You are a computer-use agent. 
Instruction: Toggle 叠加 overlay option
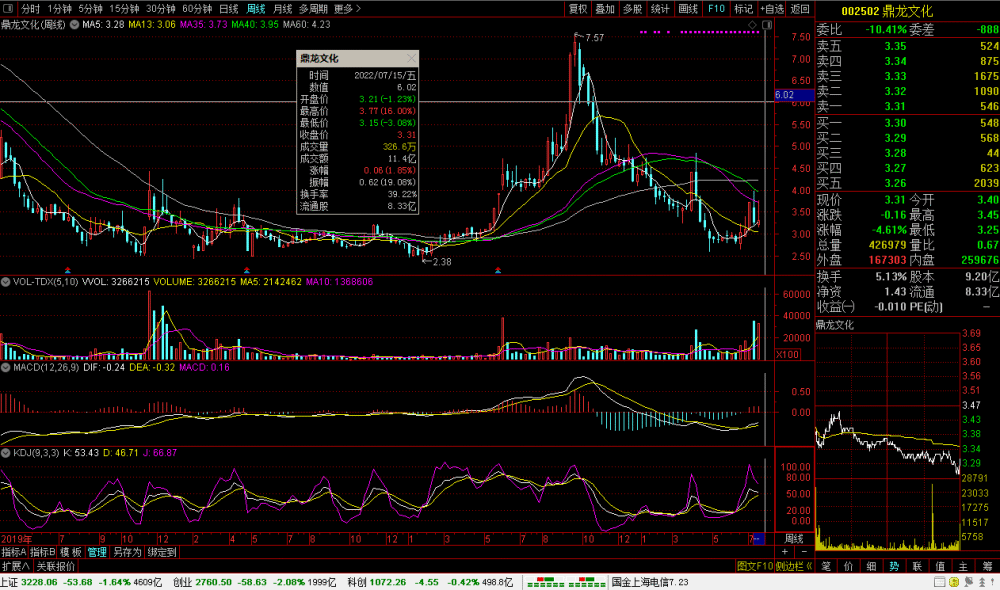(x=605, y=8)
